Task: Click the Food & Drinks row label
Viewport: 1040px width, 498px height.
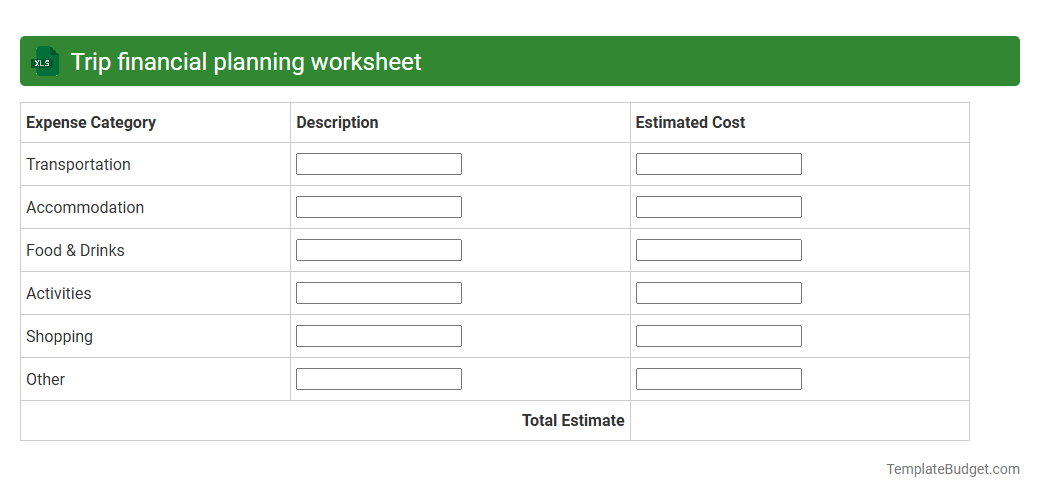Action: (x=75, y=251)
